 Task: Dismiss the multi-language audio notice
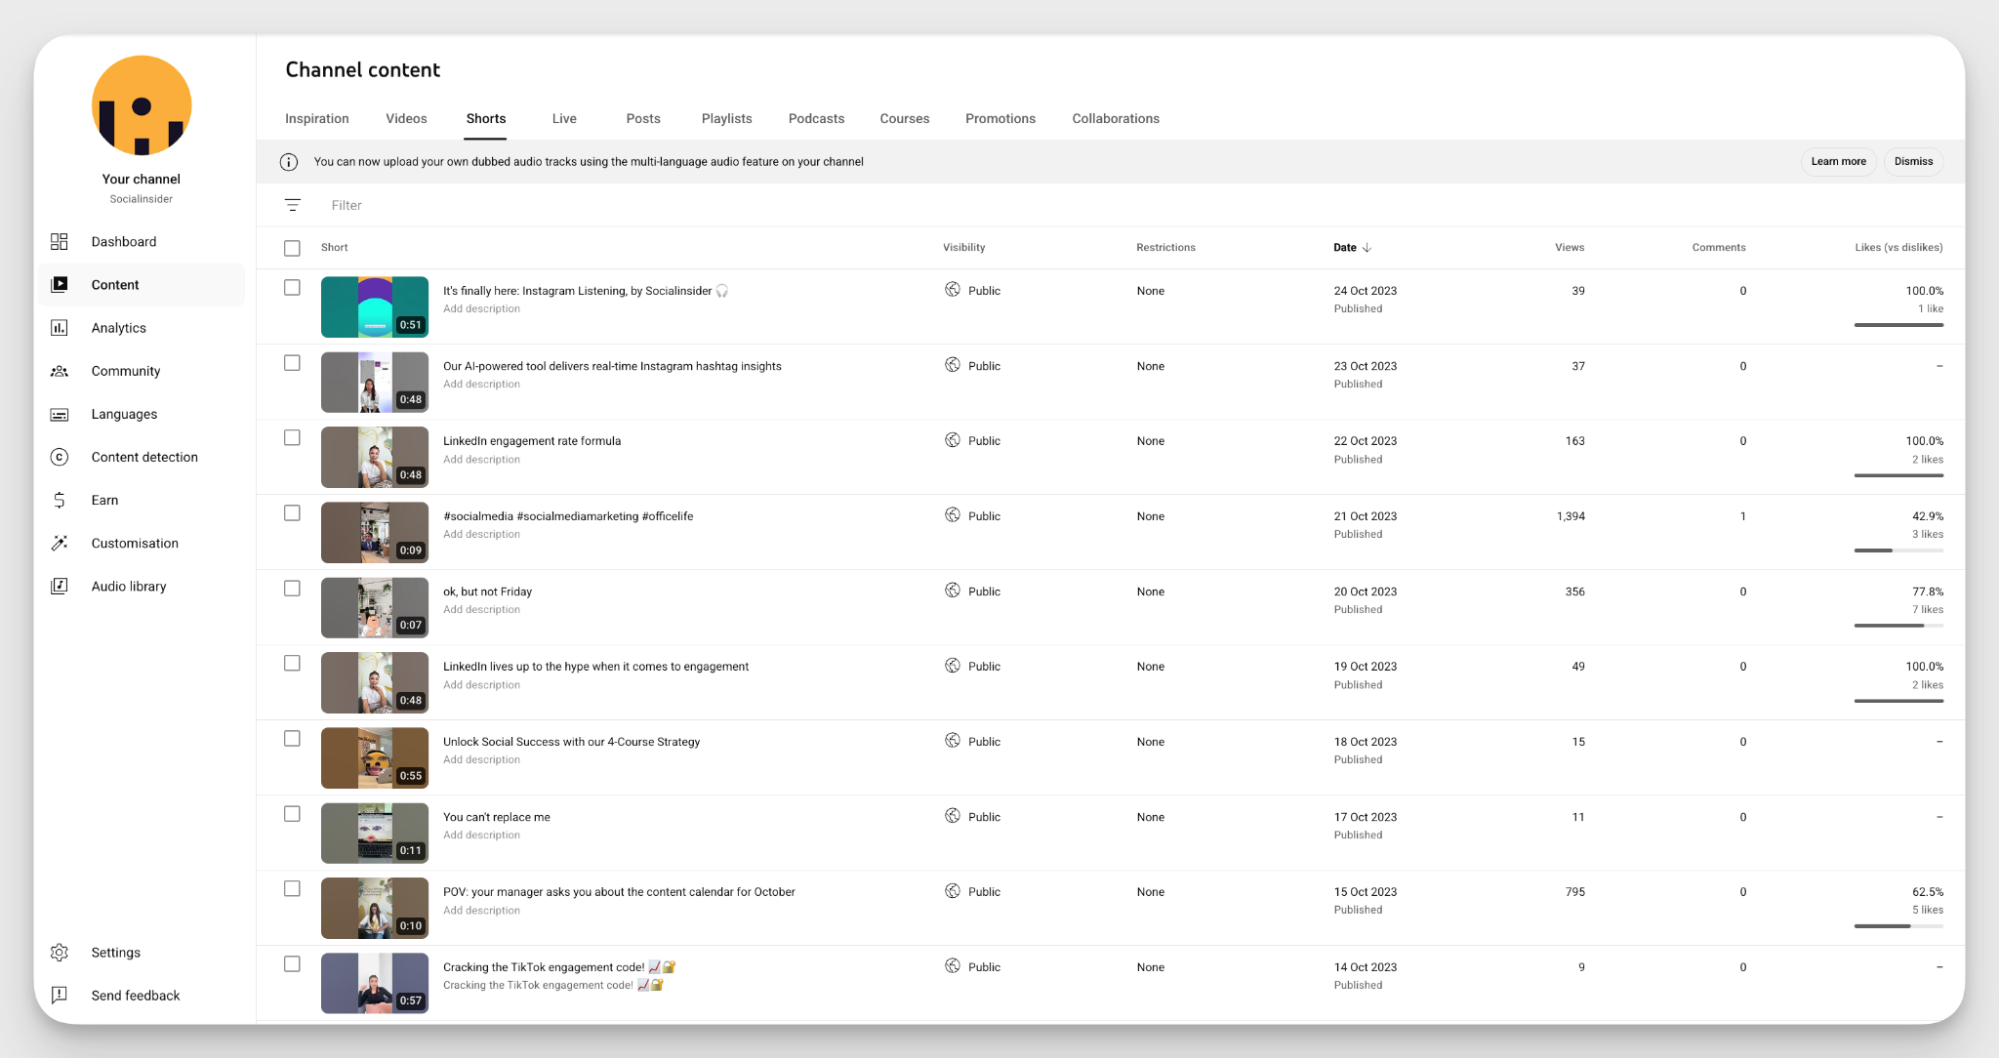[1912, 161]
